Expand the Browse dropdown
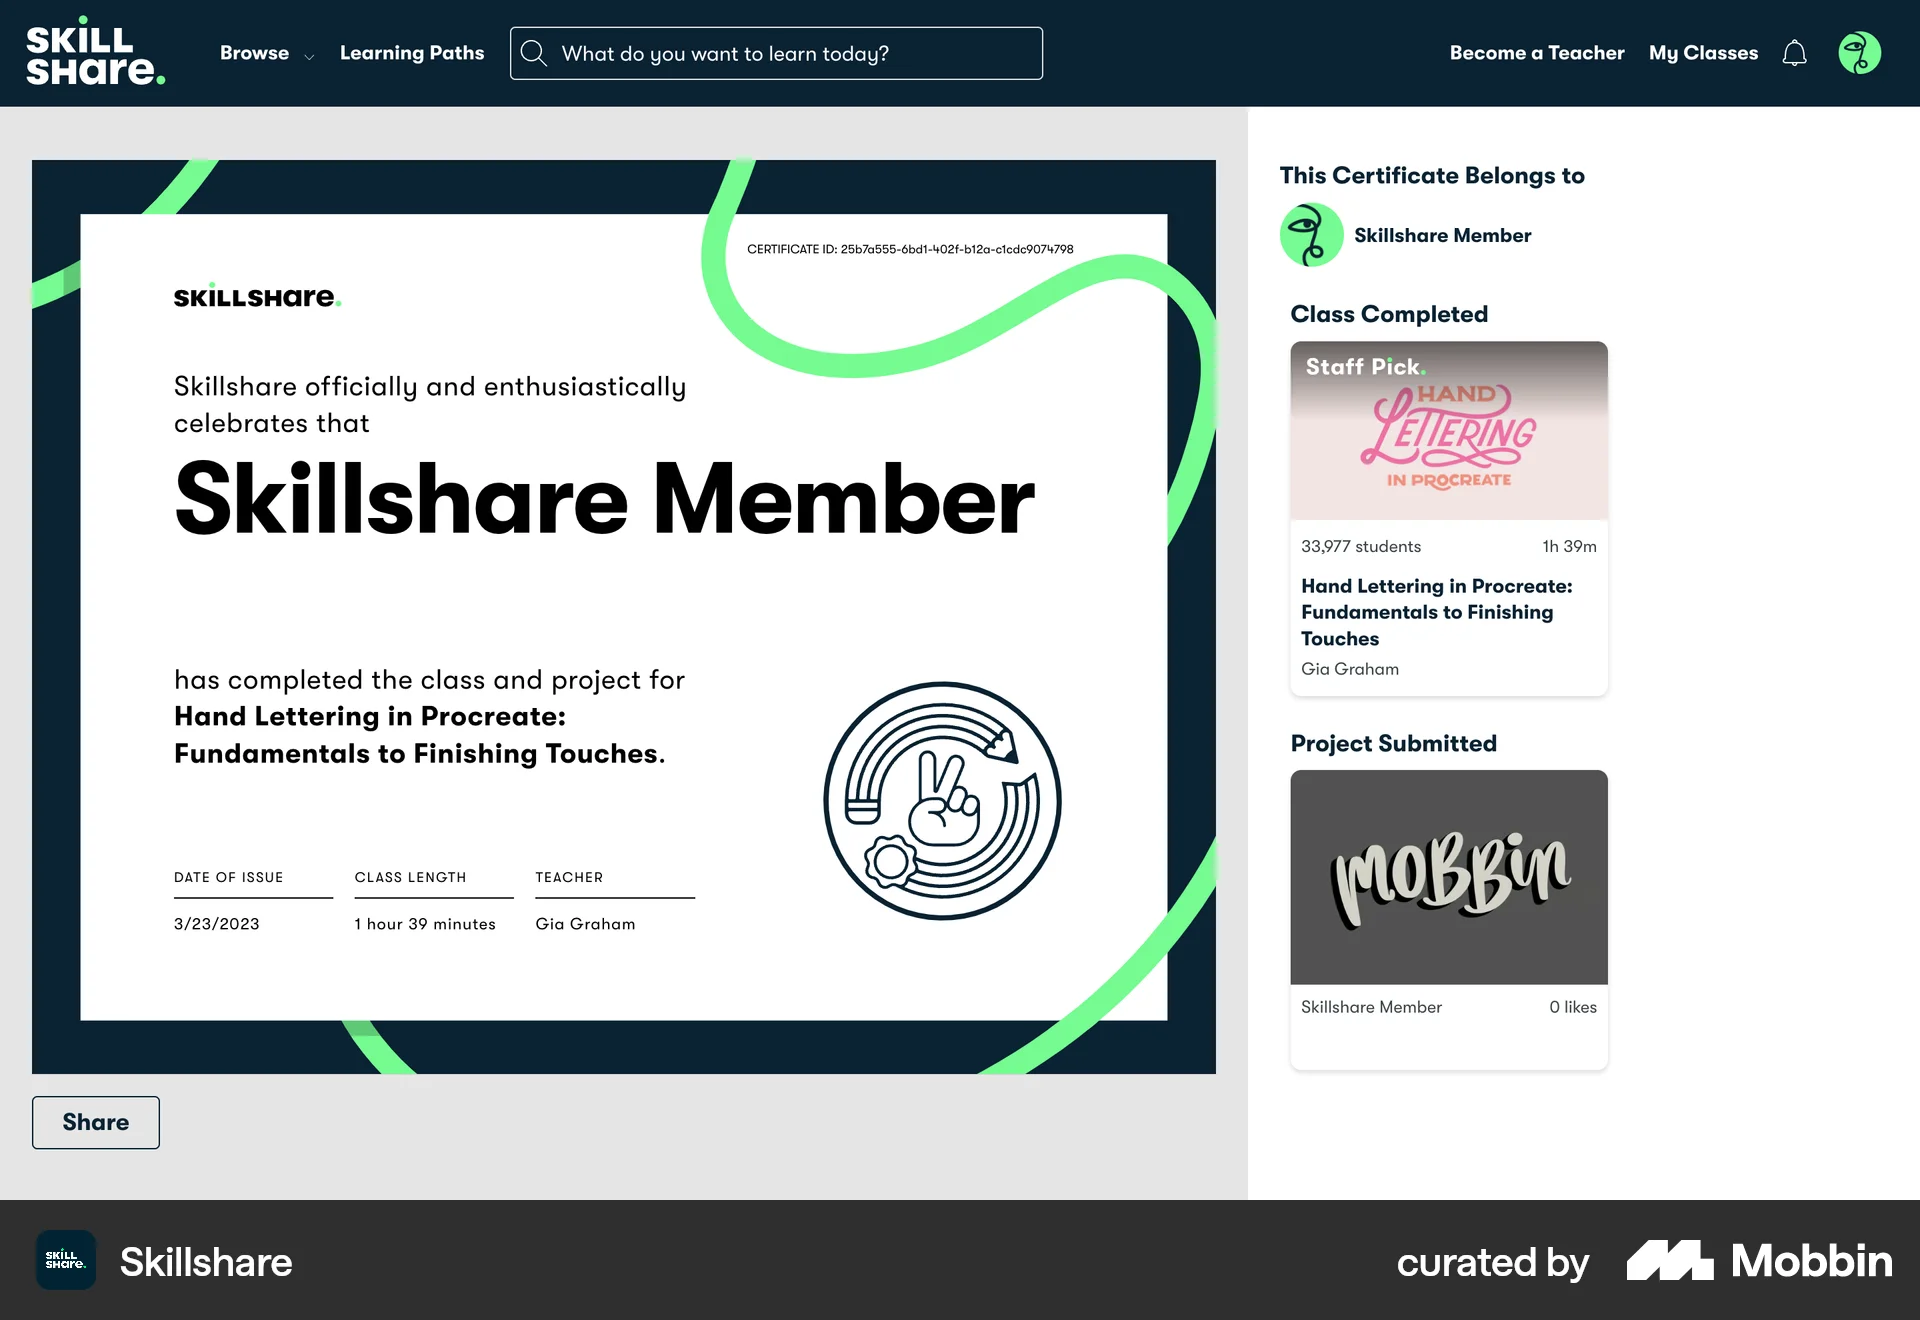The width and height of the screenshot is (1920, 1320). tap(266, 53)
